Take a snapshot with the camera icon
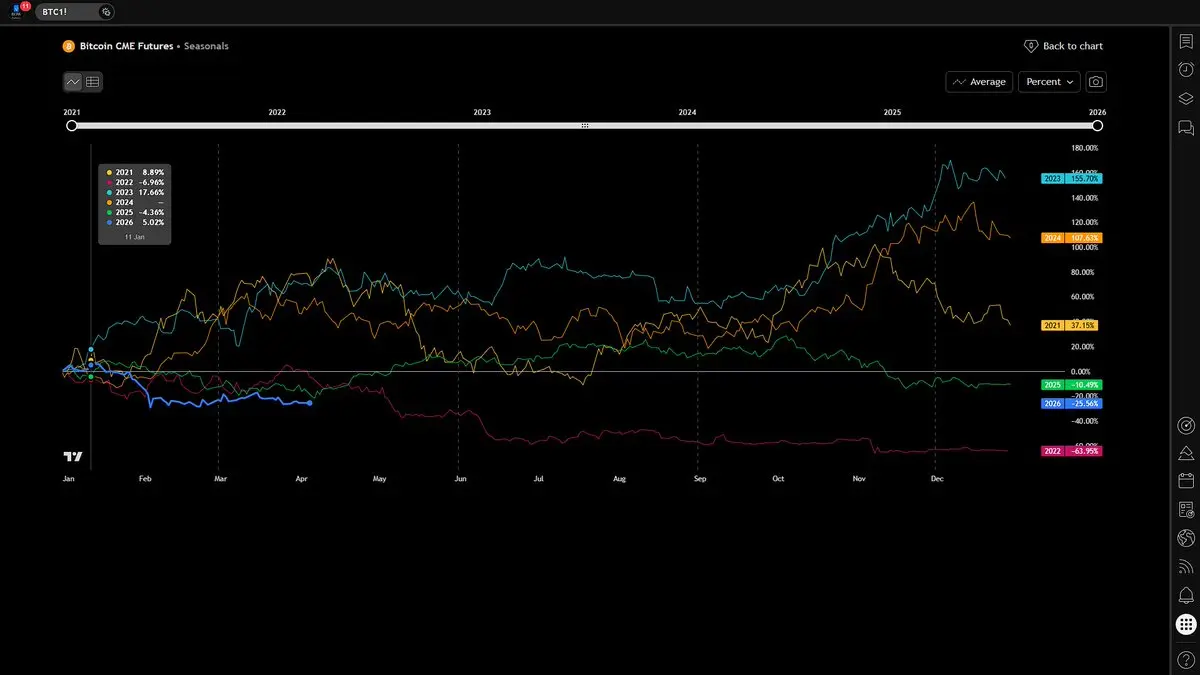 [x=1096, y=82]
